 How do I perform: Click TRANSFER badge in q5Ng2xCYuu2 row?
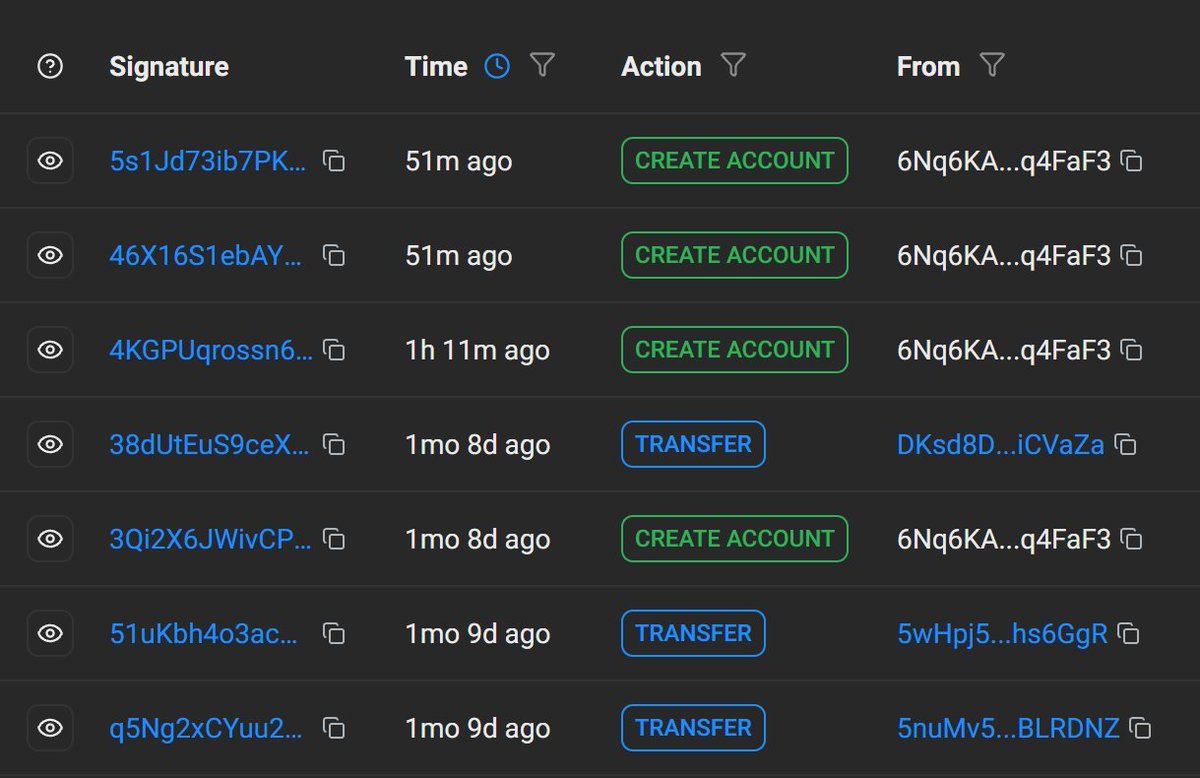click(693, 728)
